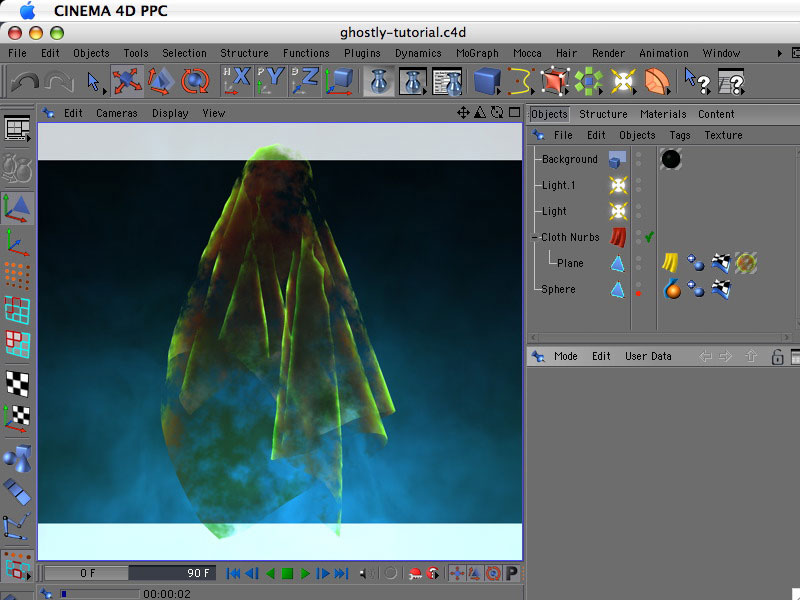This screenshot has width=800, height=600.
Task: Select the black material tag on Background
Action: click(x=671, y=159)
